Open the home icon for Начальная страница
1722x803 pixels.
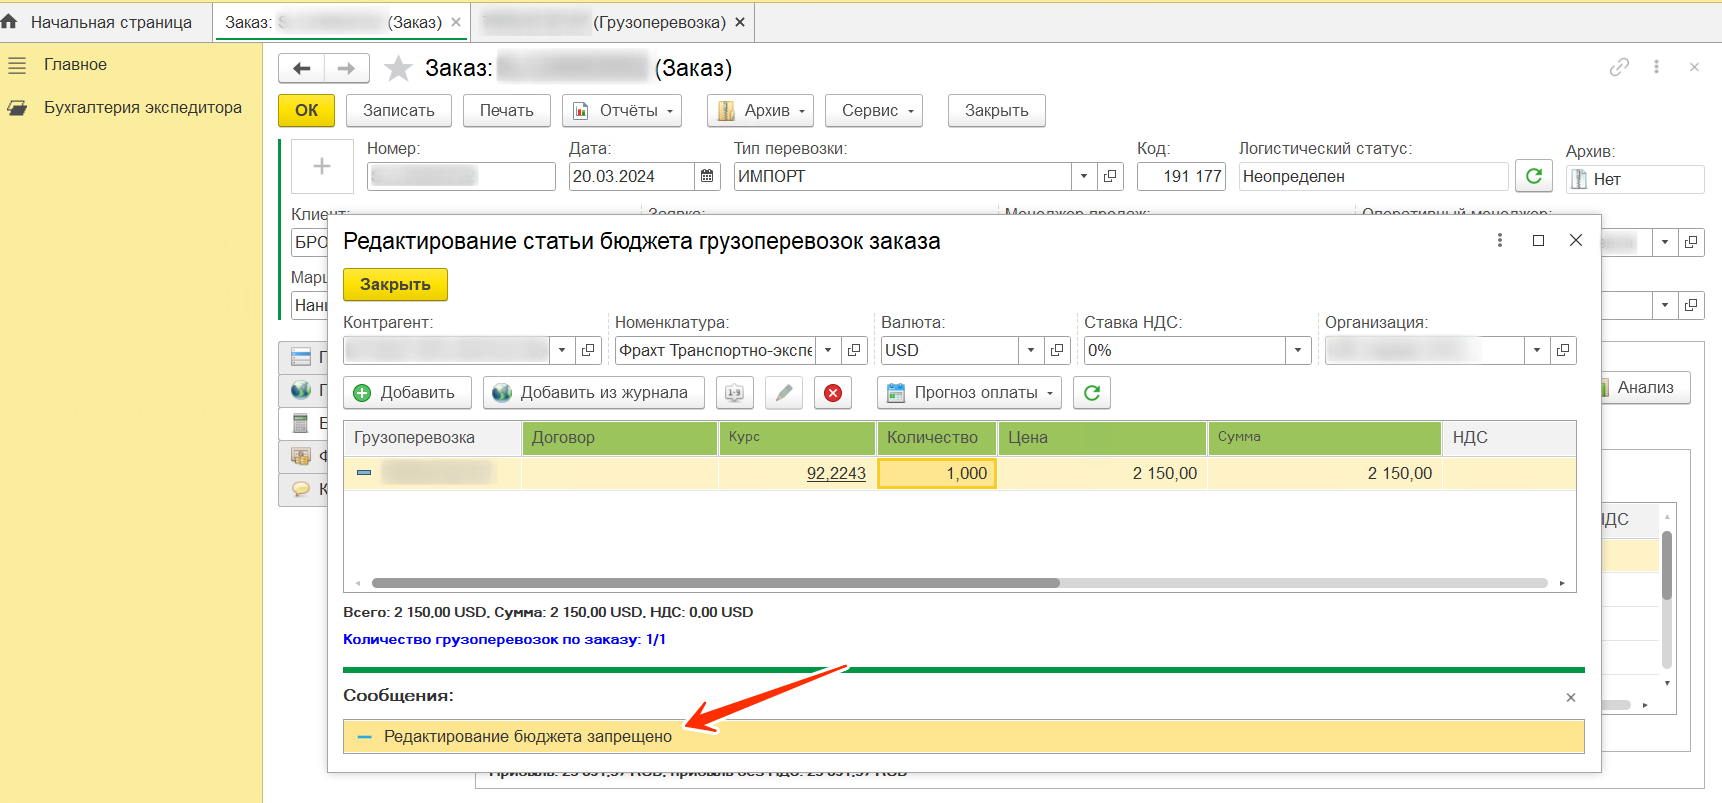click(x=9, y=21)
